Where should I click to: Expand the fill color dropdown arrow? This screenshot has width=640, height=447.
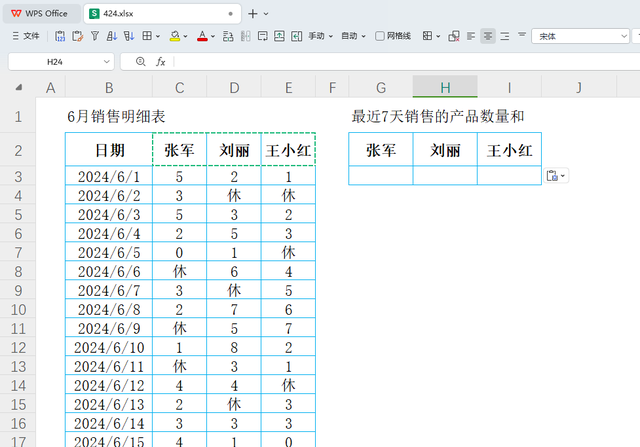185,37
